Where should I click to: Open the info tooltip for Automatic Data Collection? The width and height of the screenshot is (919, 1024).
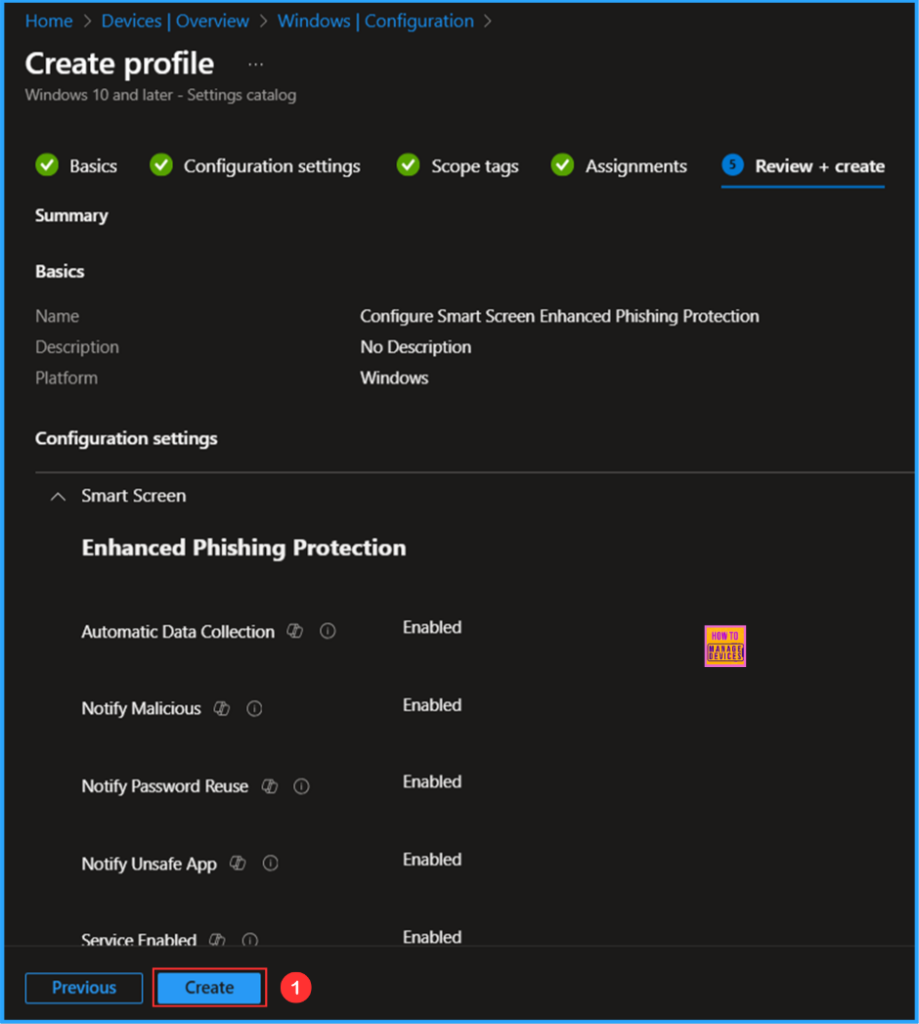tap(327, 631)
